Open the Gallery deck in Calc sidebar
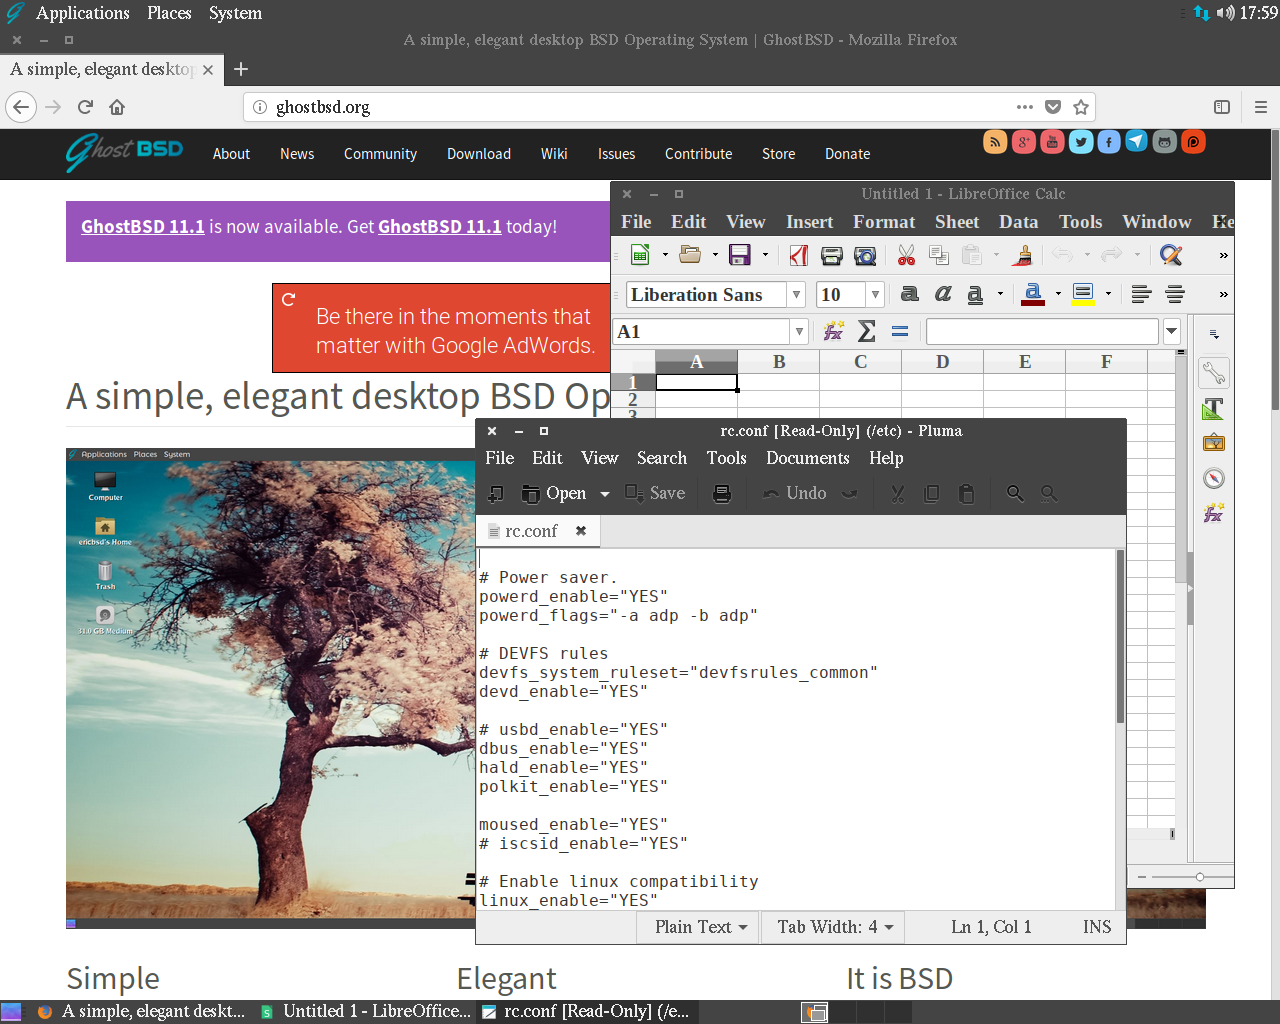Screen dimensions: 1280x1024 [1214, 443]
